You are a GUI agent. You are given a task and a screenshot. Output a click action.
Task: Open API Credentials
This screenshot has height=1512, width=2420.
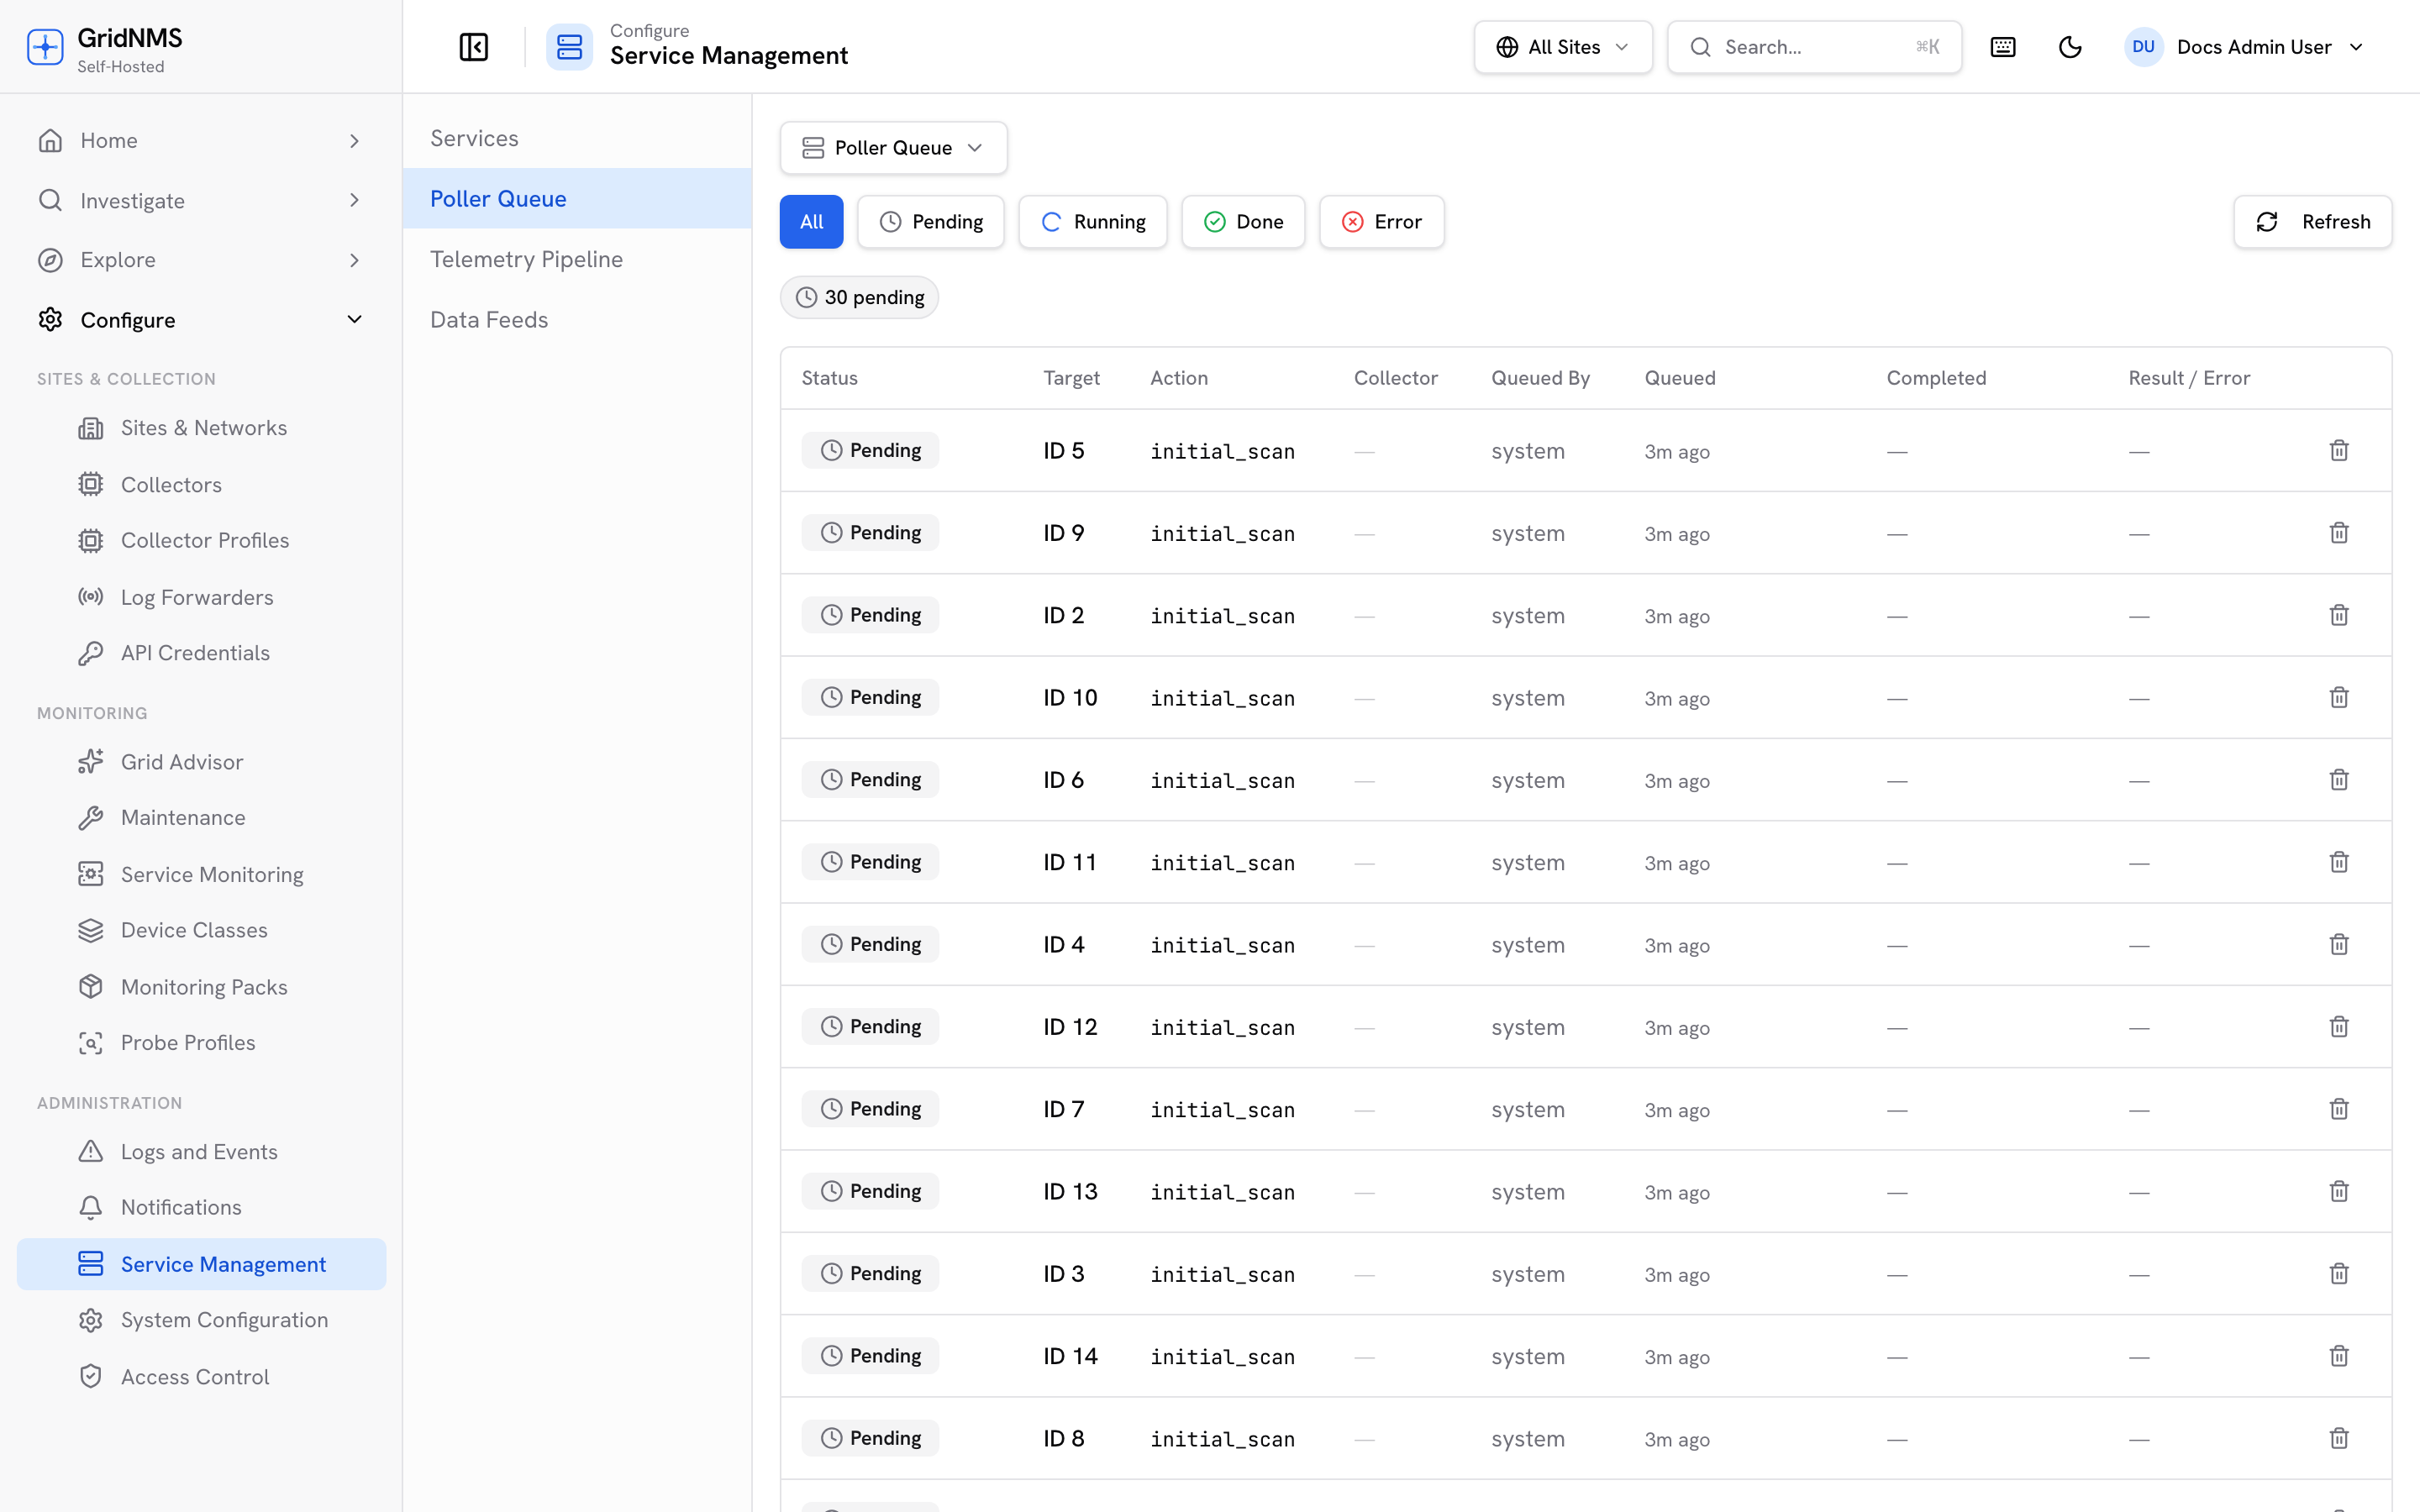(x=202, y=653)
